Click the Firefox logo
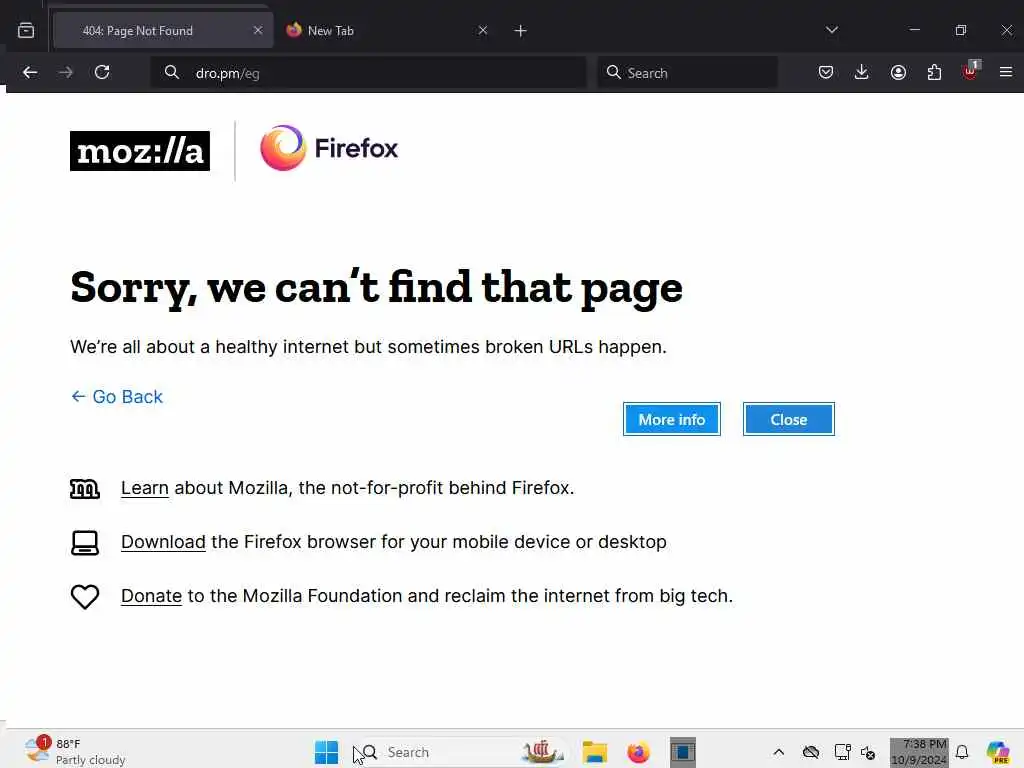This screenshot has width=1024, height=768. tap(328, 148)
